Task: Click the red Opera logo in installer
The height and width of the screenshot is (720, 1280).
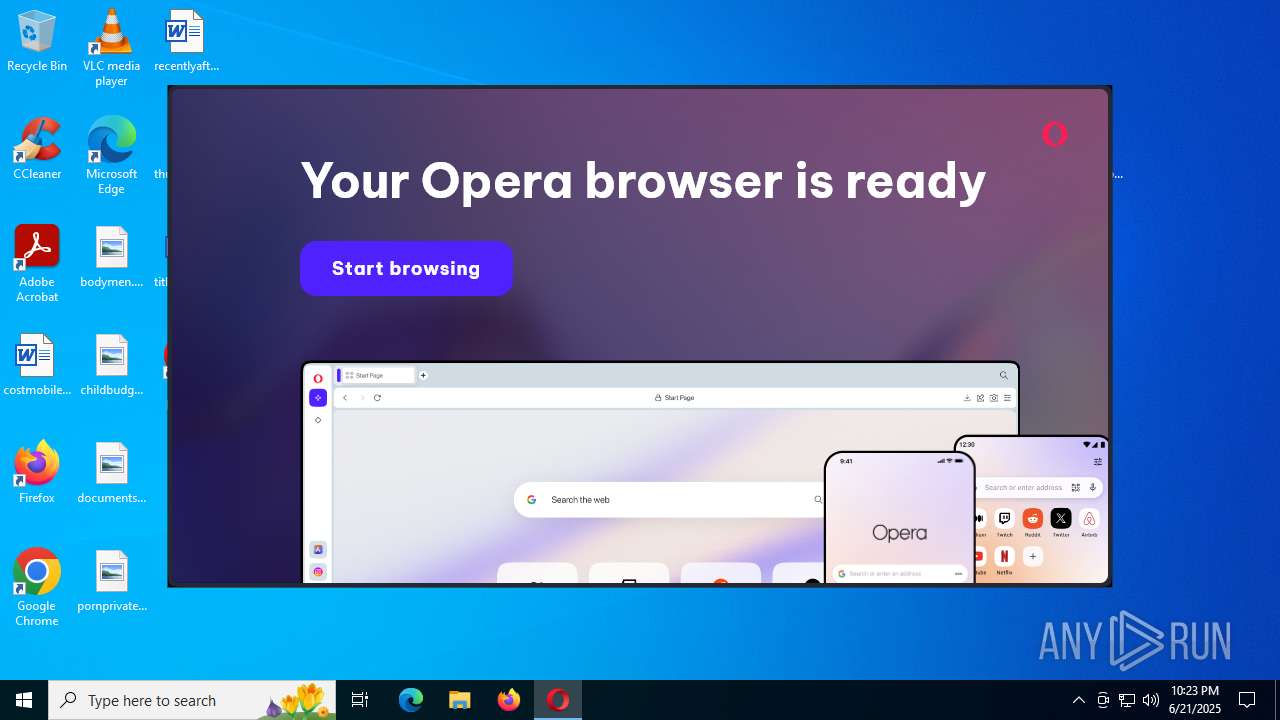Action: point(1055,134)
